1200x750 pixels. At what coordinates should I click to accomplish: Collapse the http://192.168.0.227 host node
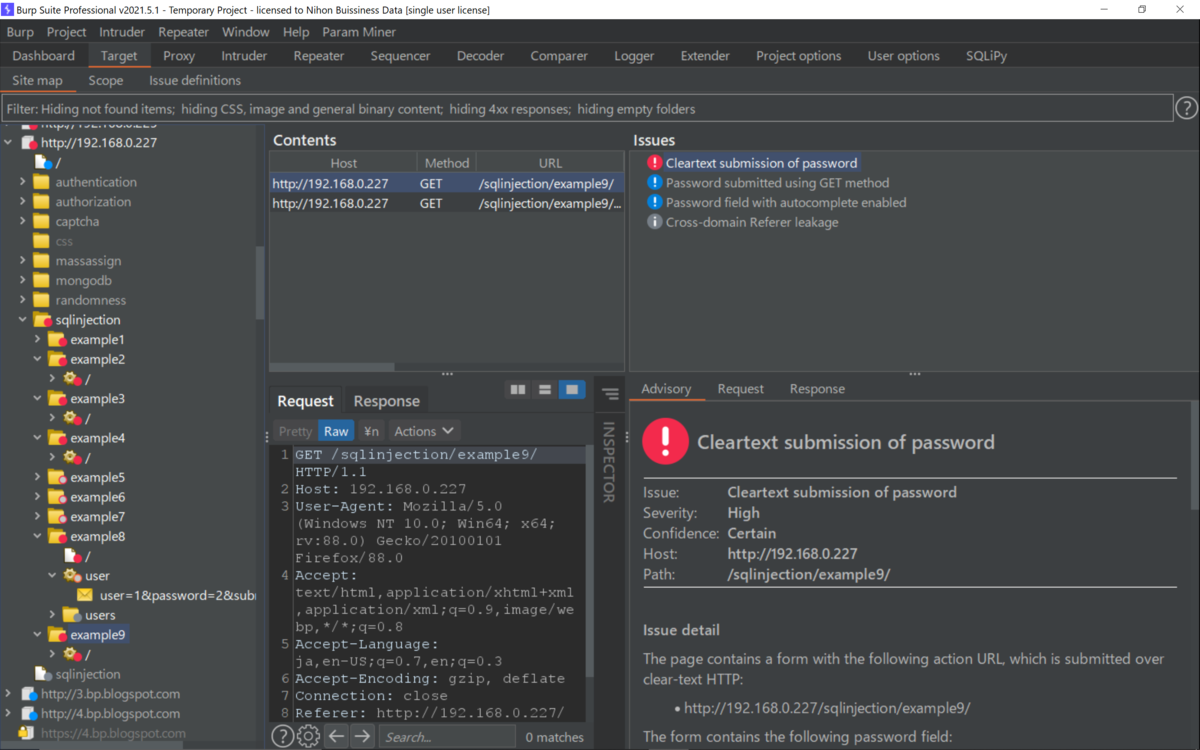[9, 143]
